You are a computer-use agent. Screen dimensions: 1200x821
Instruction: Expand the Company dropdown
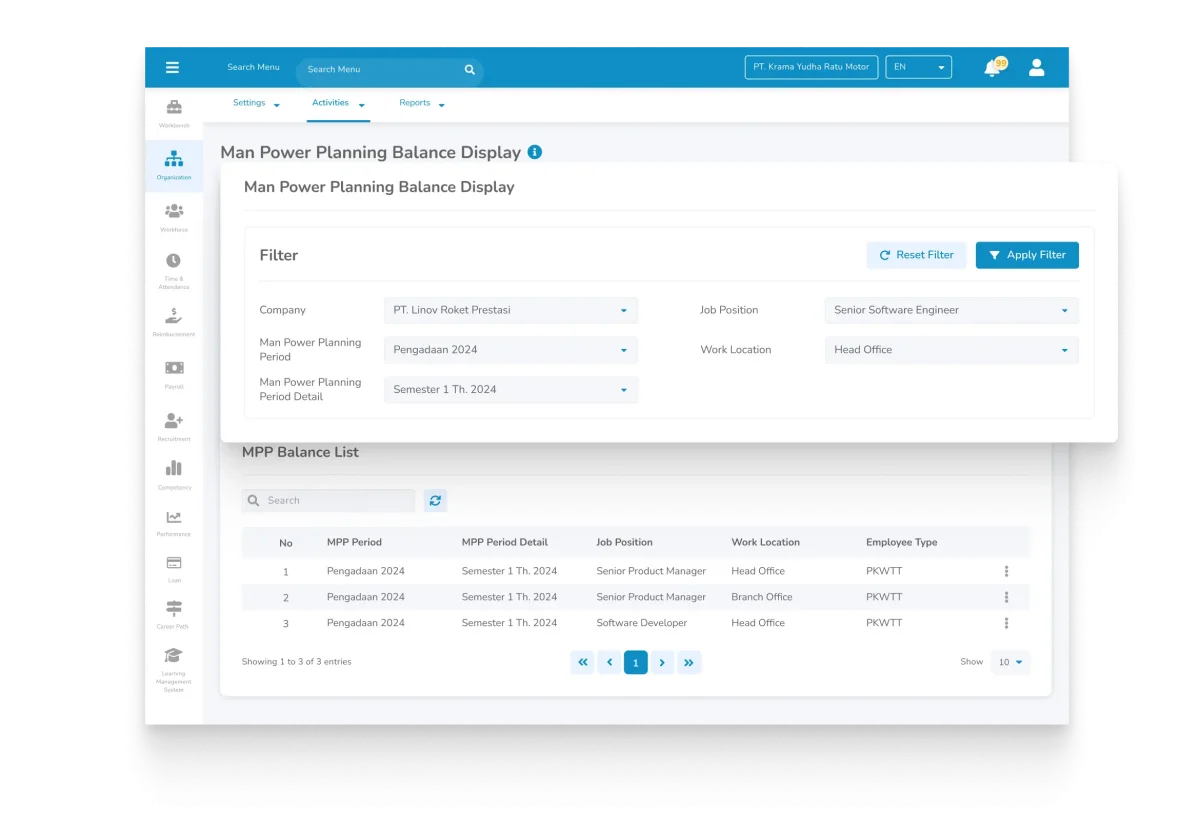[x=510, y=310]
